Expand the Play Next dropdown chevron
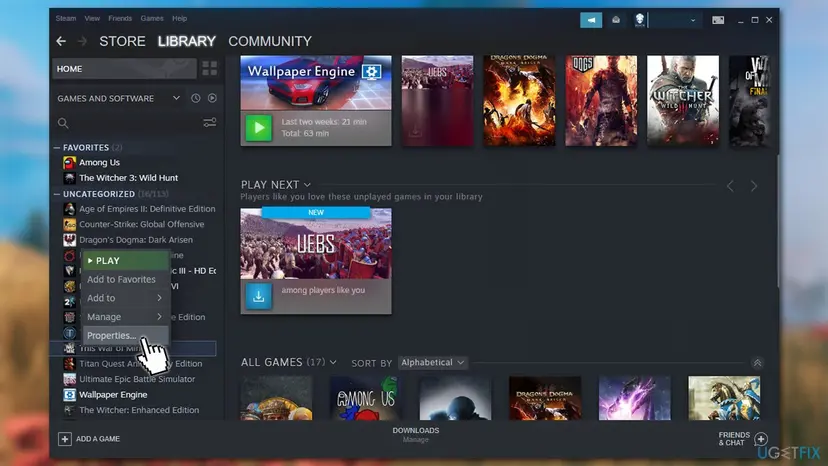This screenshot has height=466, width=828. (307, 185)
